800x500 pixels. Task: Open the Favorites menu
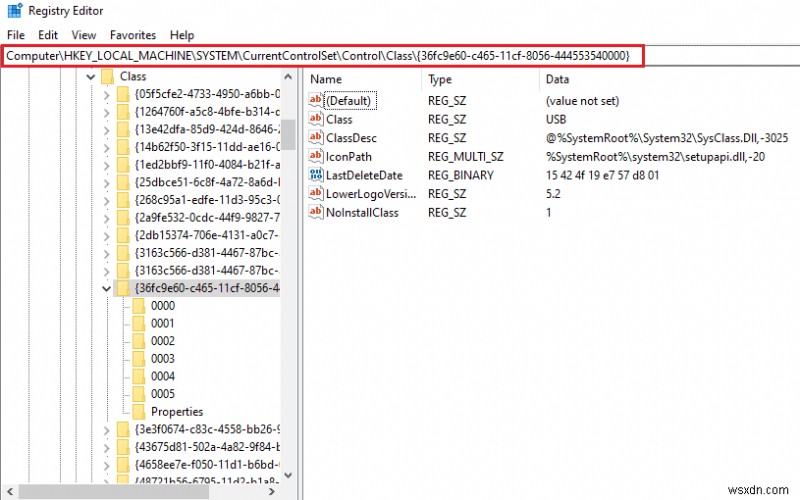click(133, 35)
